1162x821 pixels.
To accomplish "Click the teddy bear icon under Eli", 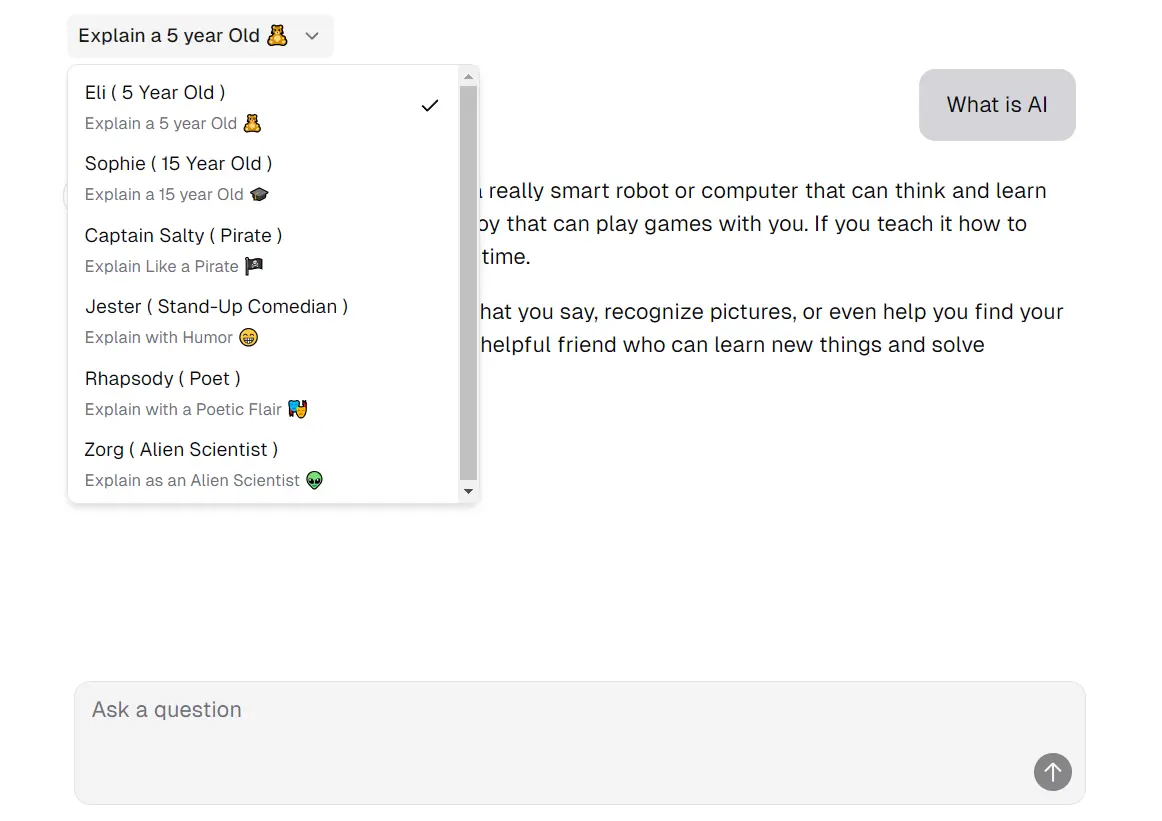I will coord(252,123).
